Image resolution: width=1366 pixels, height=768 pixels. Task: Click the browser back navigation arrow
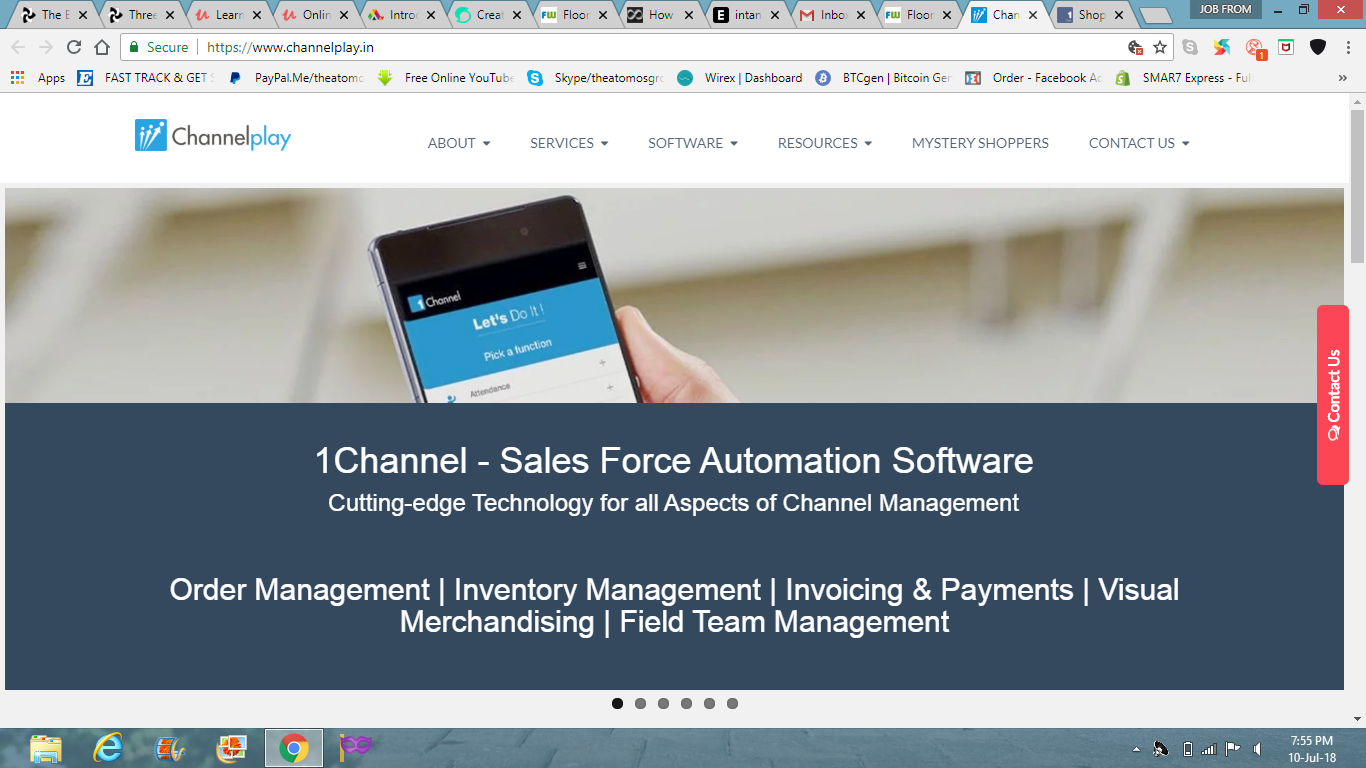pos(15,46)
